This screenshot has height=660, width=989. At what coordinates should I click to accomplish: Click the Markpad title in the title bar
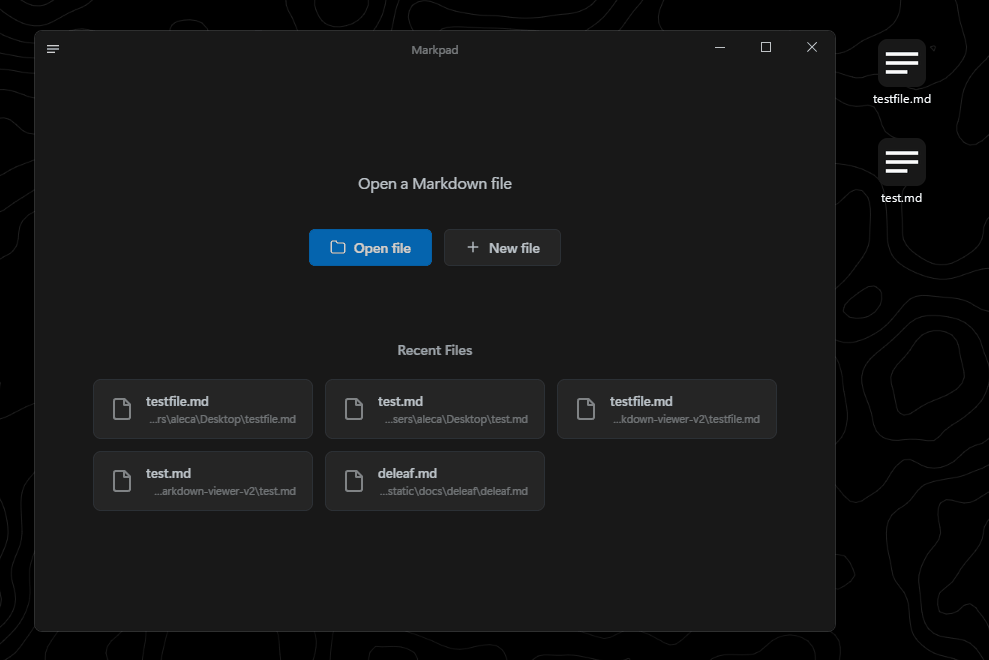434,49
